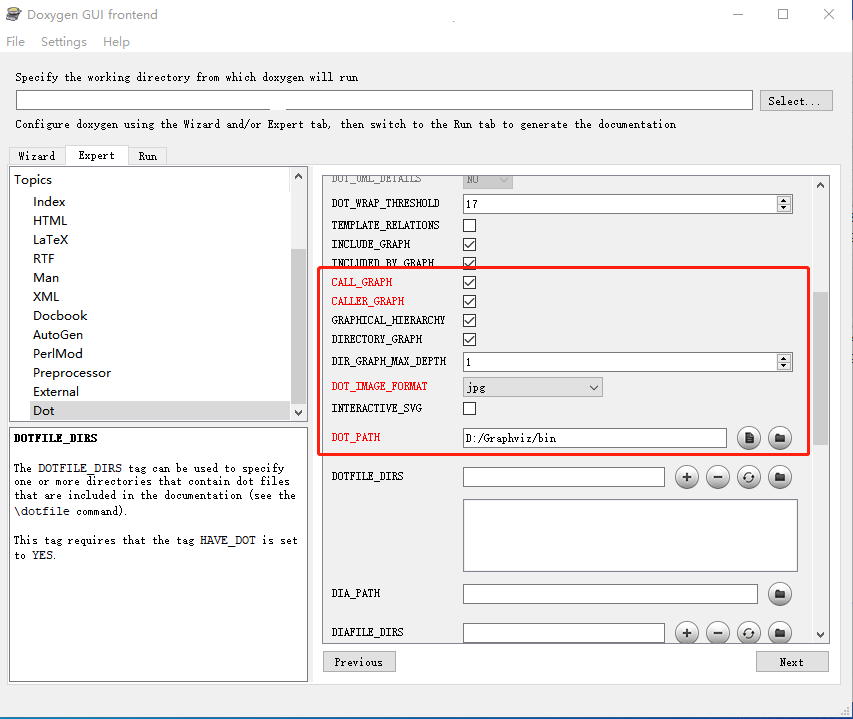The height and width of the screenshot is (719, 853).
Task: Uncheck the DIRECTORY_GRAPH checkbox
Action: [469, 339]
